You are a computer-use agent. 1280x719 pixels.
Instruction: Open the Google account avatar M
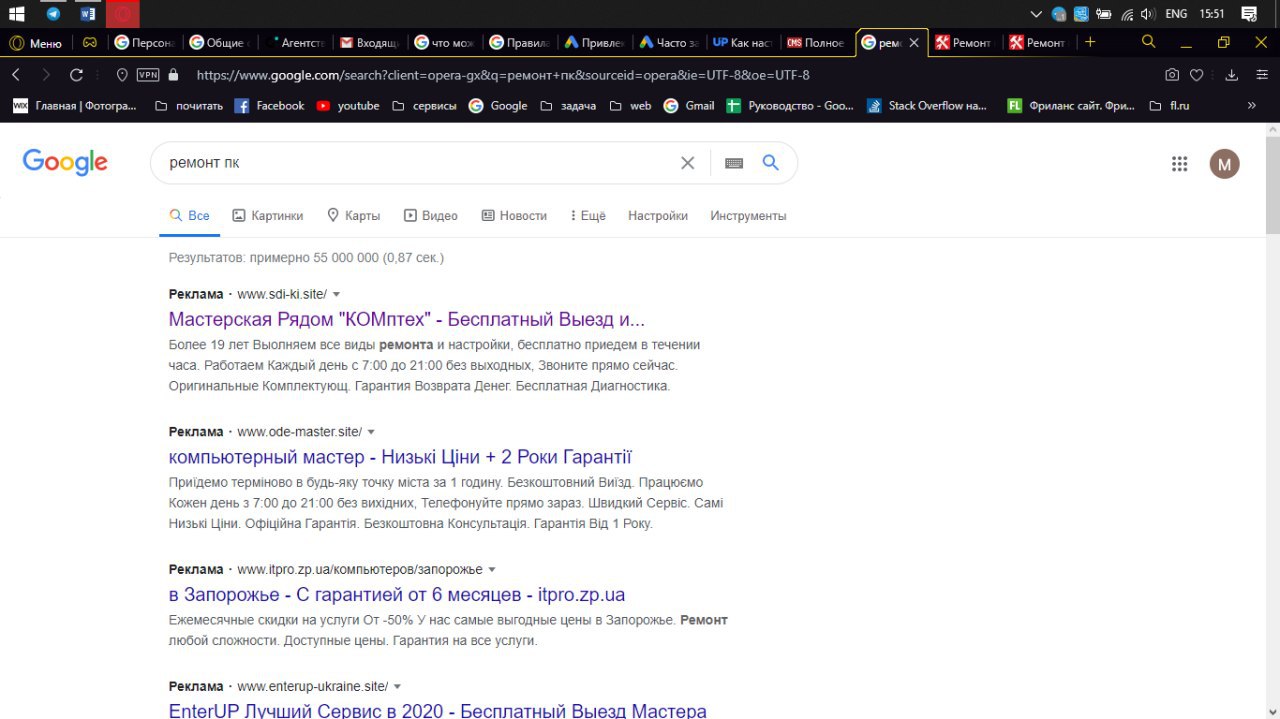[x=1225, y=164]
